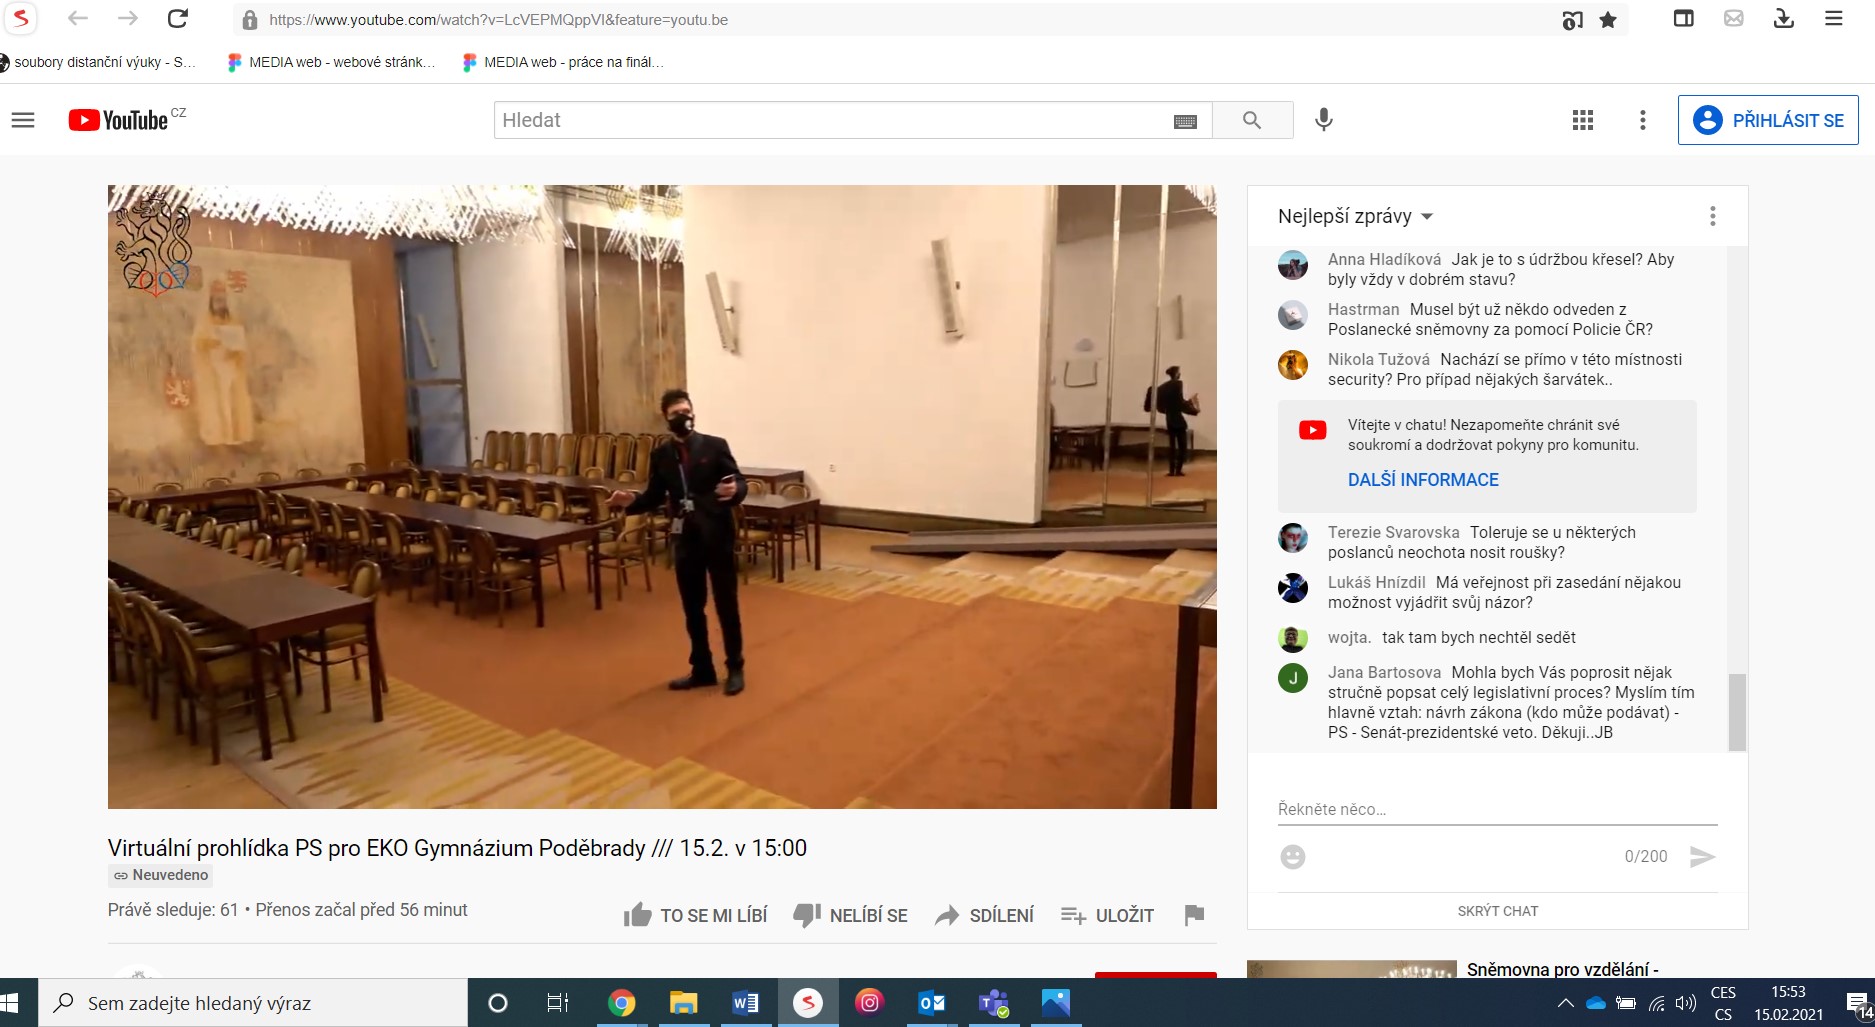The width and height of the screenshot is (1875, 1027).
Task: Open the YouTube hamburger guide menu
Action: click(x=23, y=120)
